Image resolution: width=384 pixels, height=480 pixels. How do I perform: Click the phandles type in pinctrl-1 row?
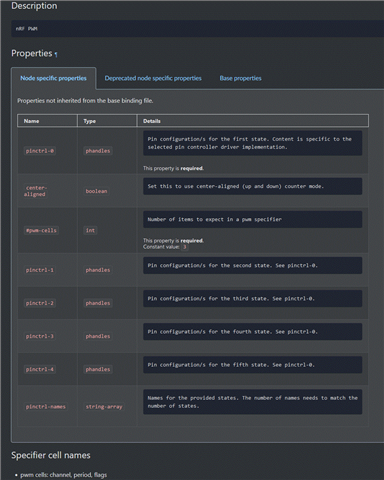[x=98, y=270]
